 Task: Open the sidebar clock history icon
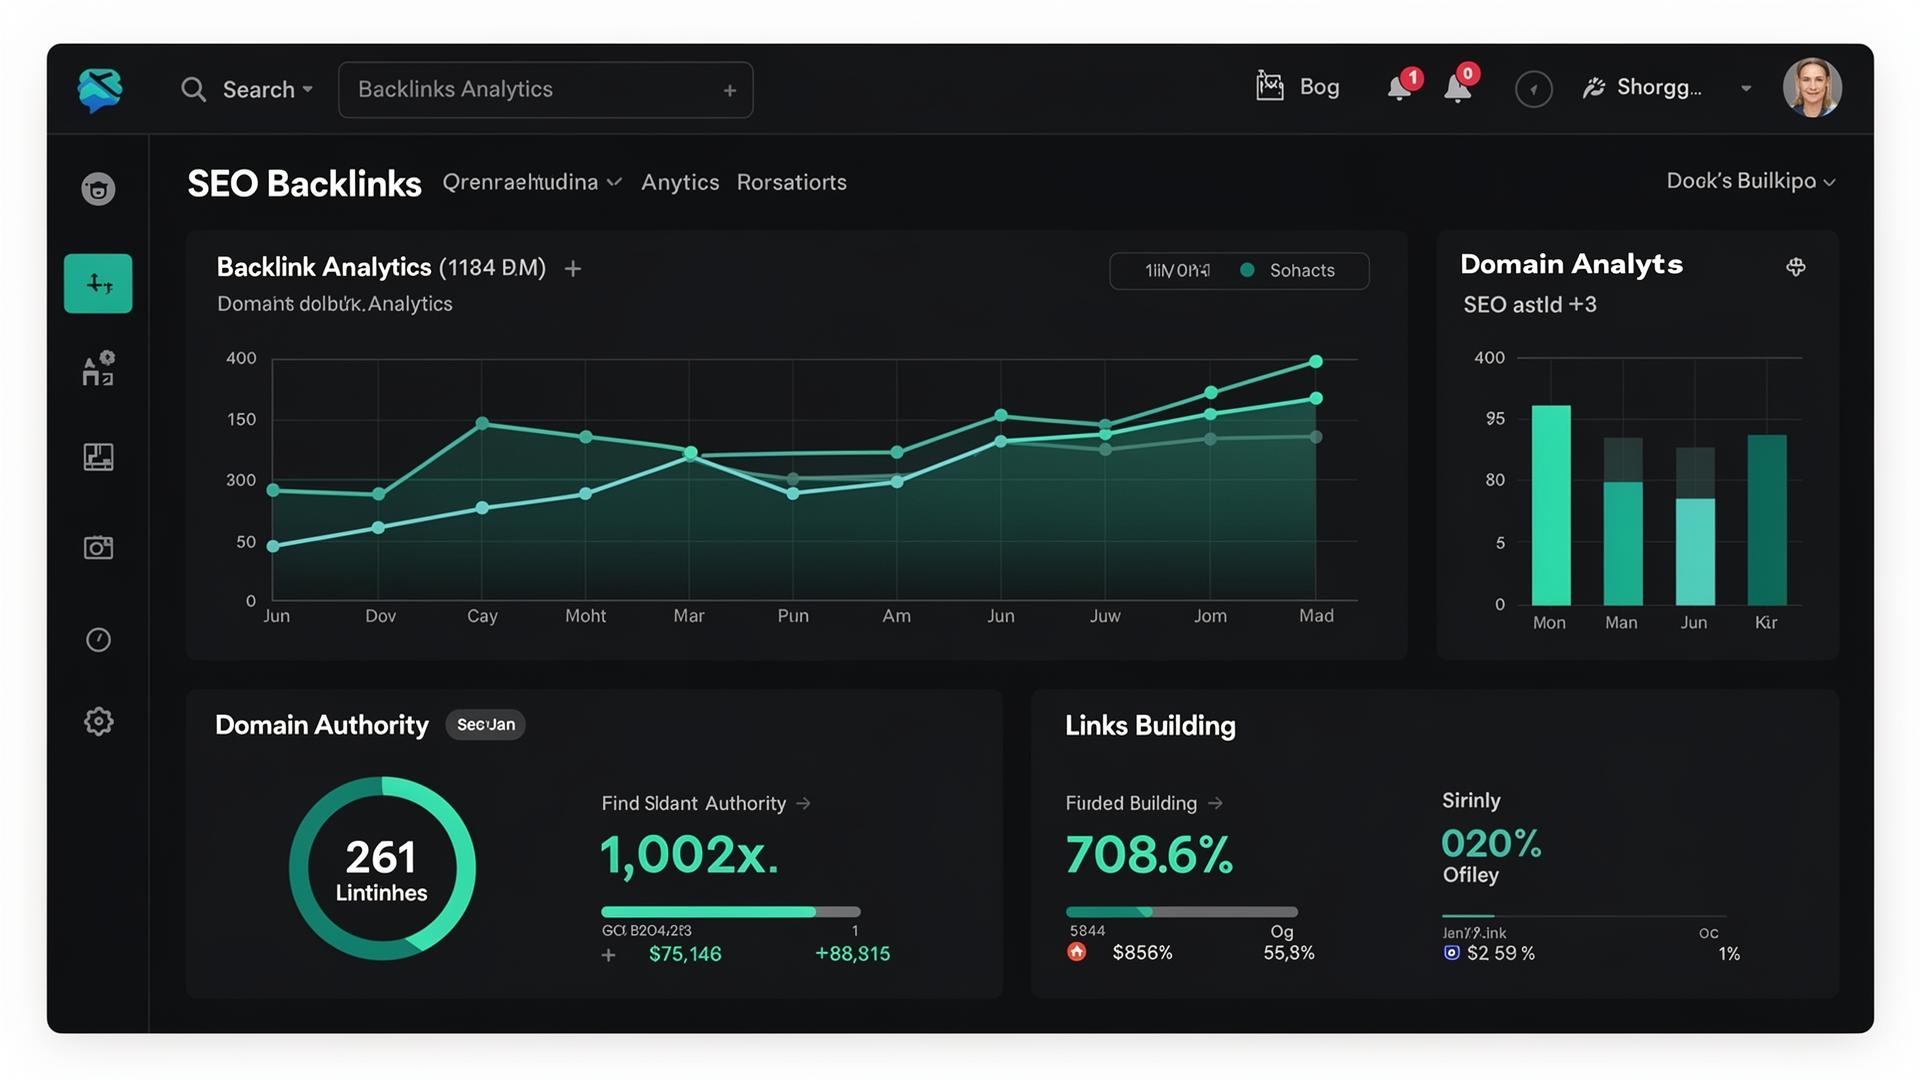(x=98, y=640)
